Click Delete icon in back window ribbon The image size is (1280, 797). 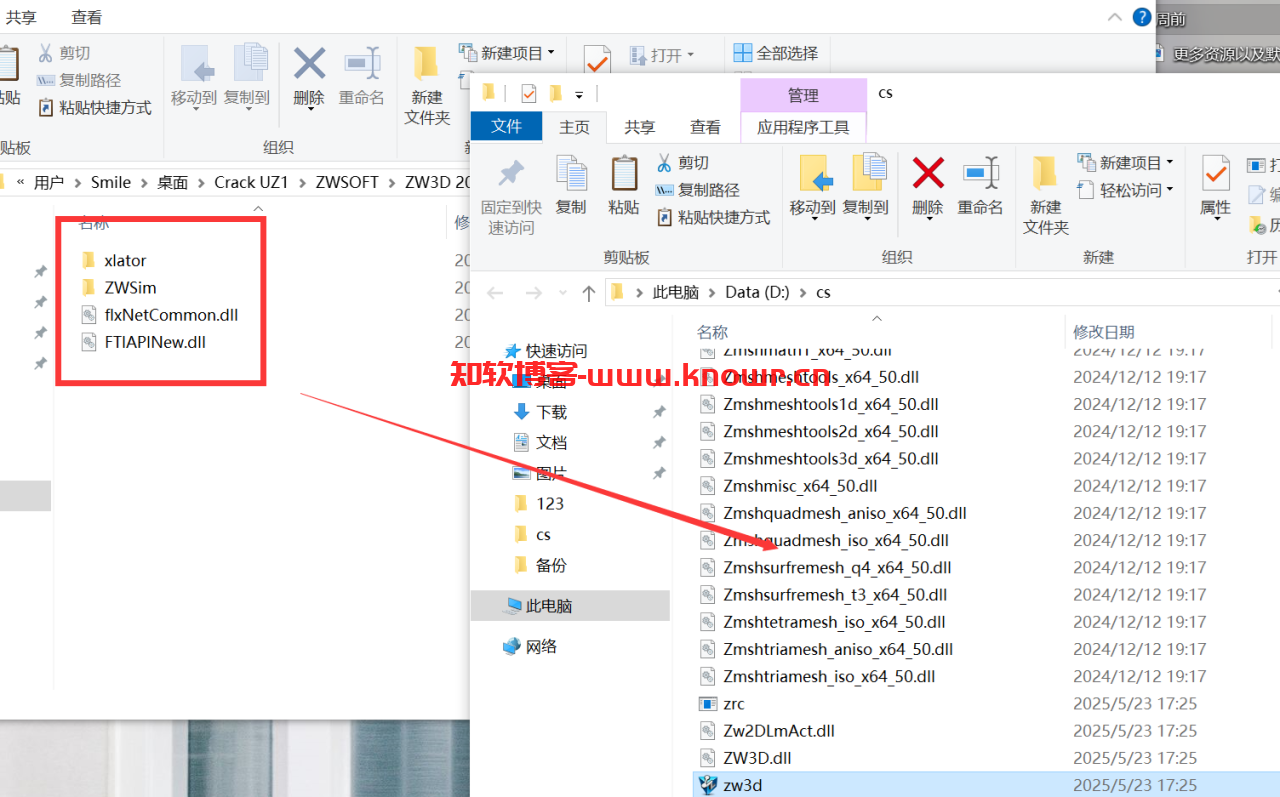pyautogui.click(x=309, y=64)
